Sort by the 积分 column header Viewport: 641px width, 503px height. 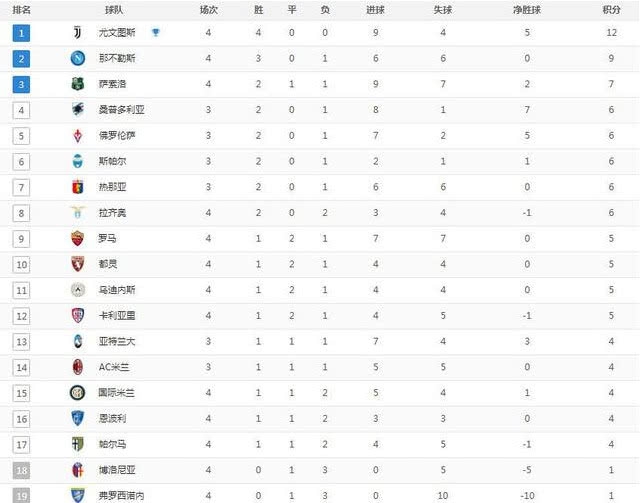(611, 10)
